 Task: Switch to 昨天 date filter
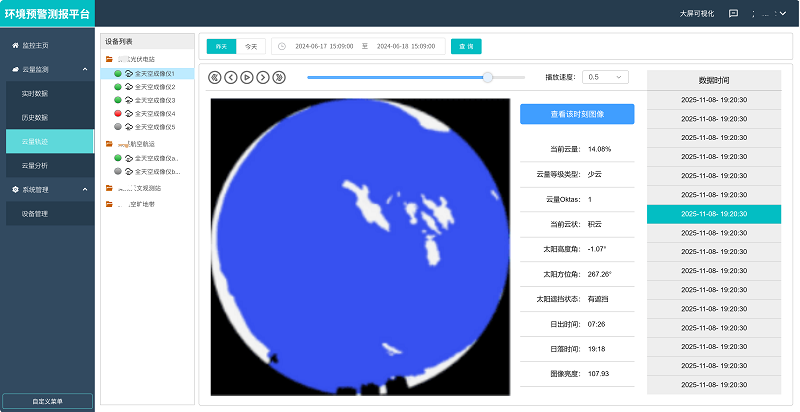click(221, 46)
